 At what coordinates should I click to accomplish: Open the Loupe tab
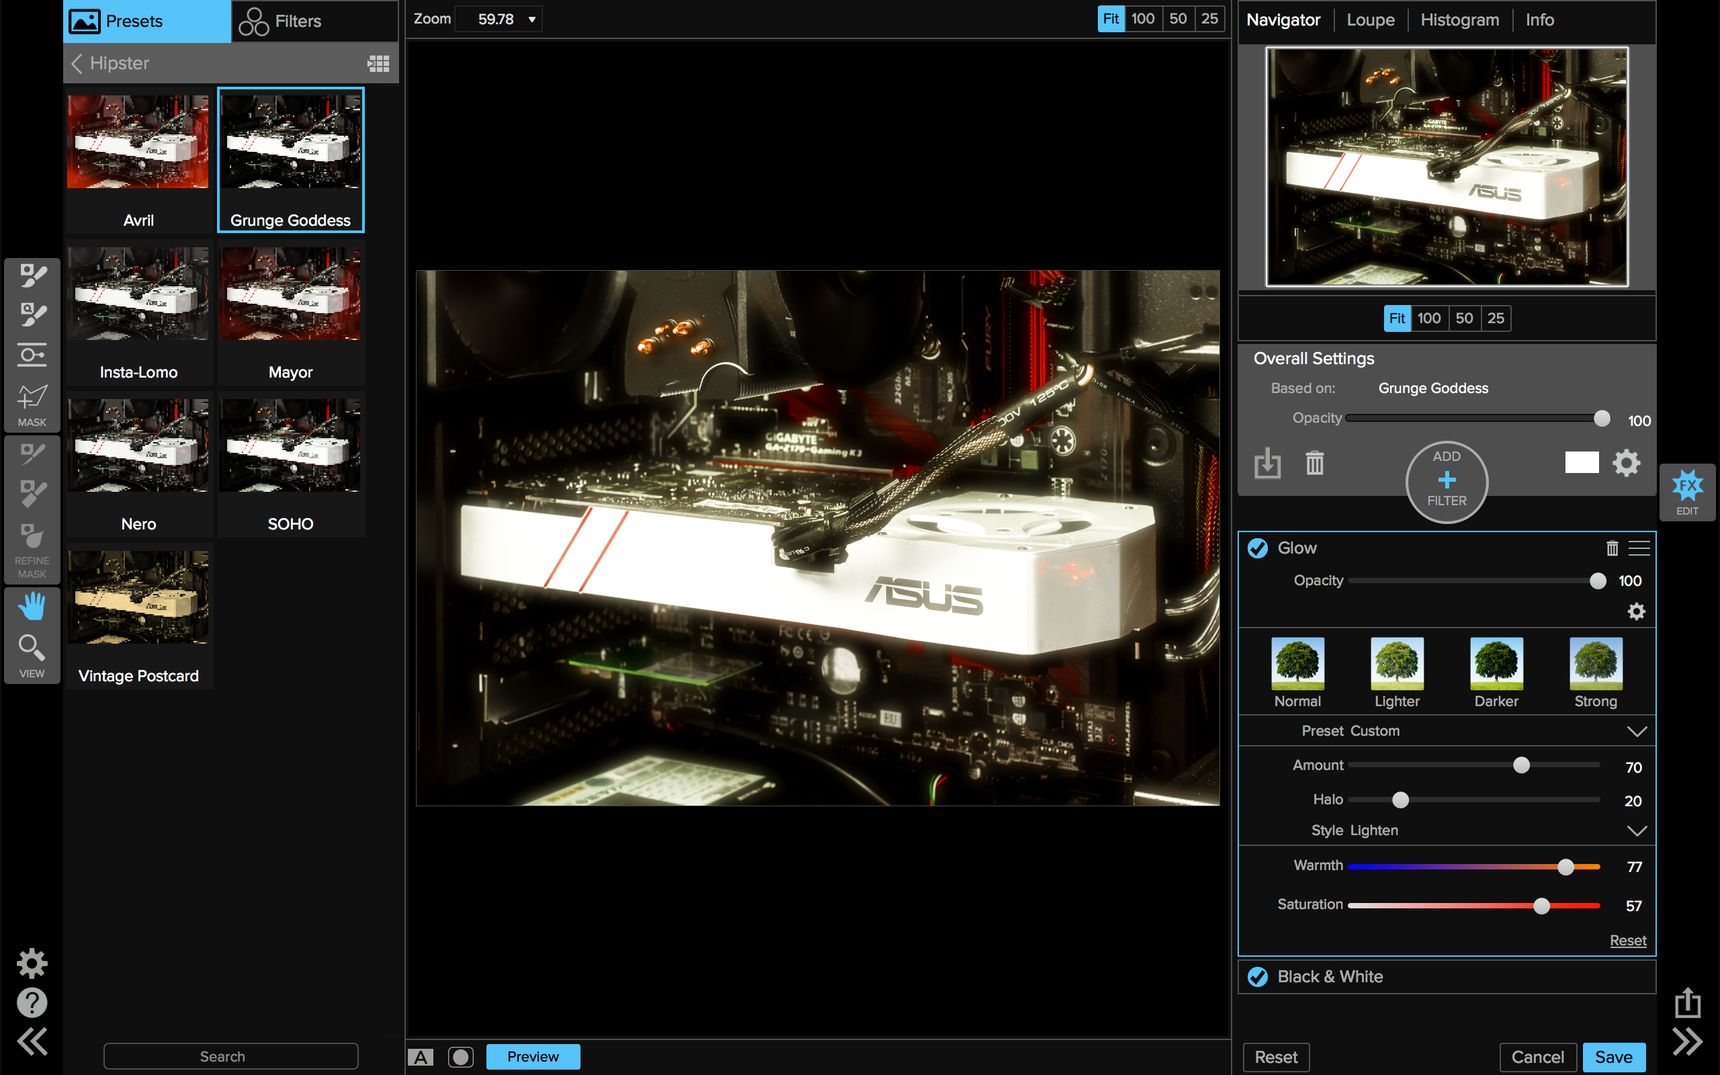coord(1370,20)
